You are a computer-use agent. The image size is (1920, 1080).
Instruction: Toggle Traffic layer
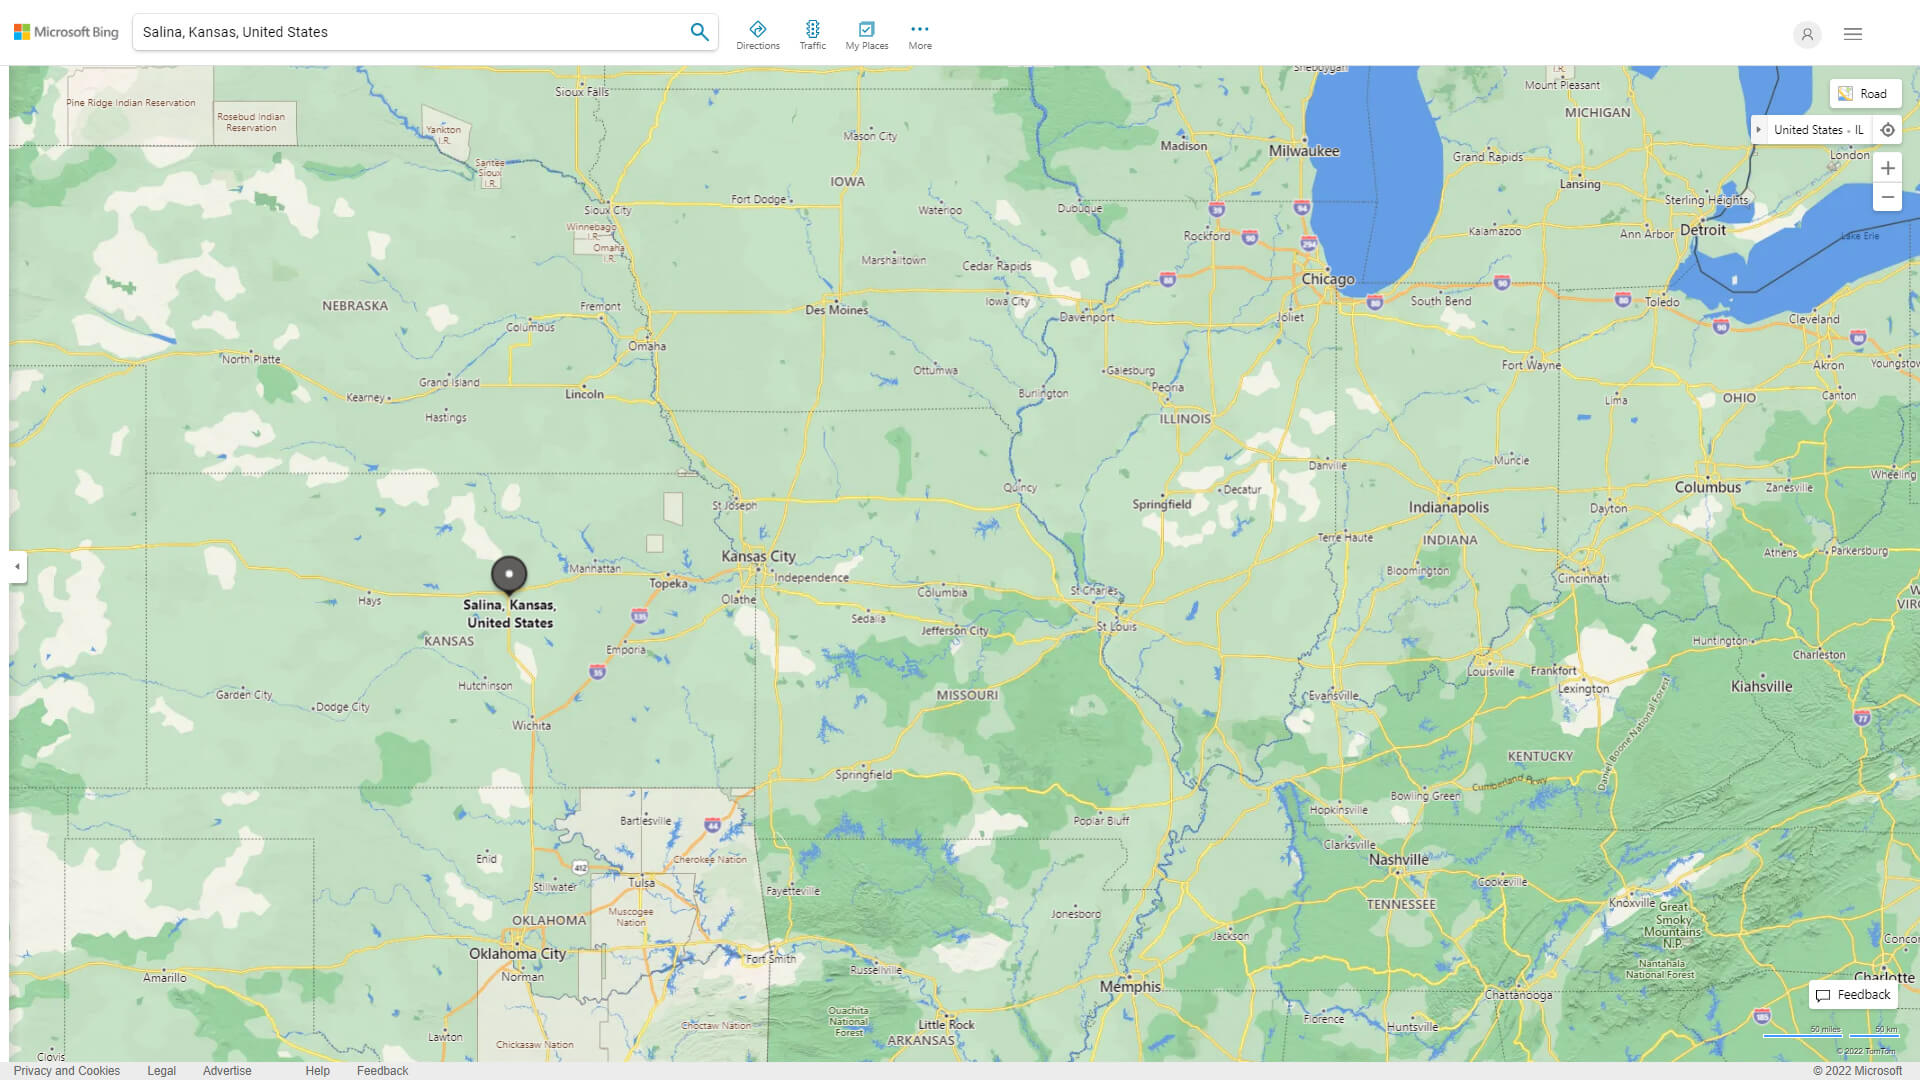click(x=812, y=35)
